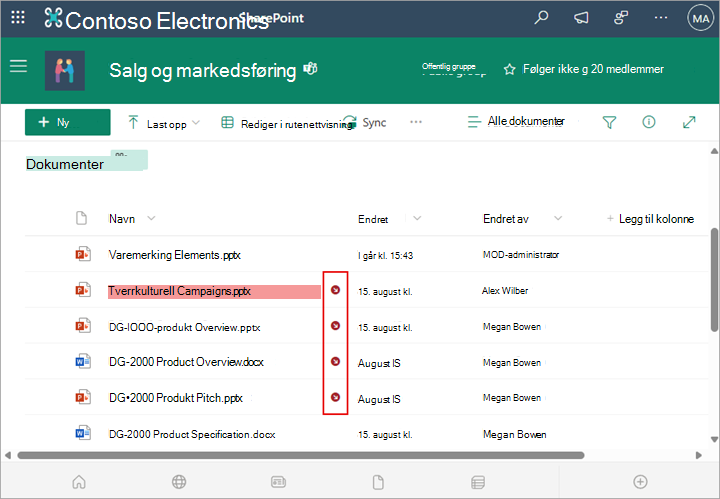Open the MA account profile avatar
This screenshot has height=499, width=720.
tap(700, 18)
